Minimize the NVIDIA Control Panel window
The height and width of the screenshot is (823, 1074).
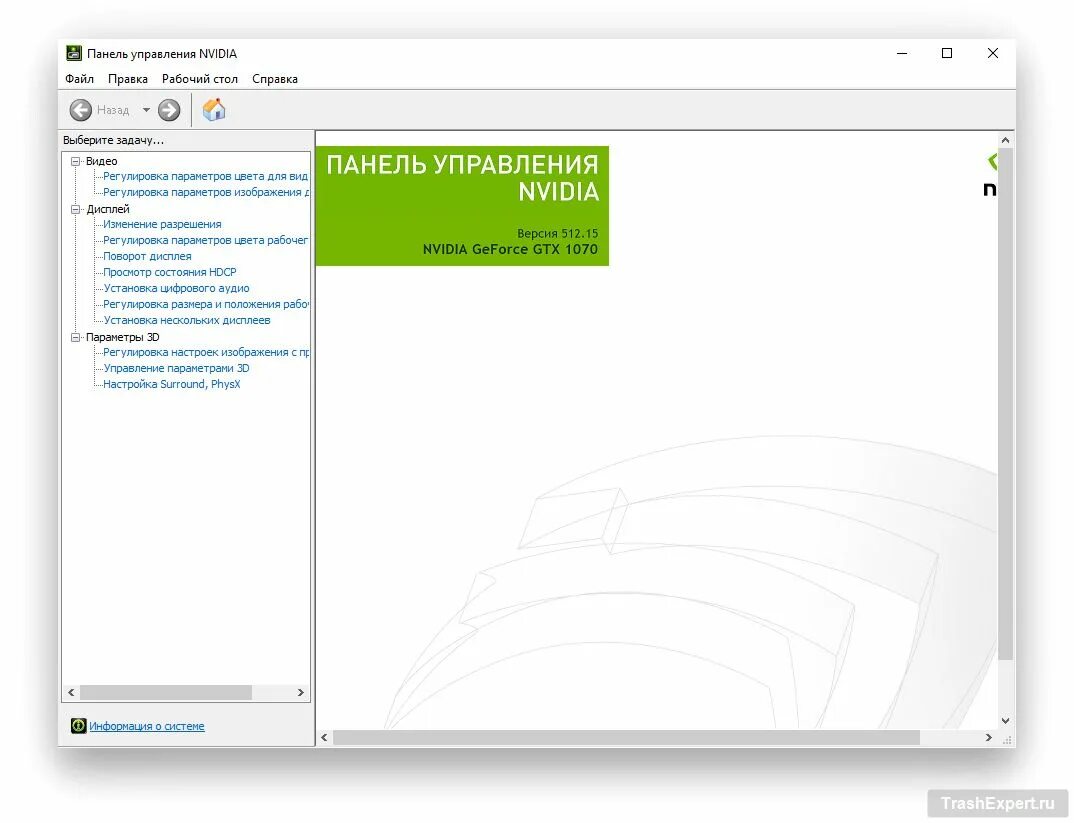[x=902, y=53]
